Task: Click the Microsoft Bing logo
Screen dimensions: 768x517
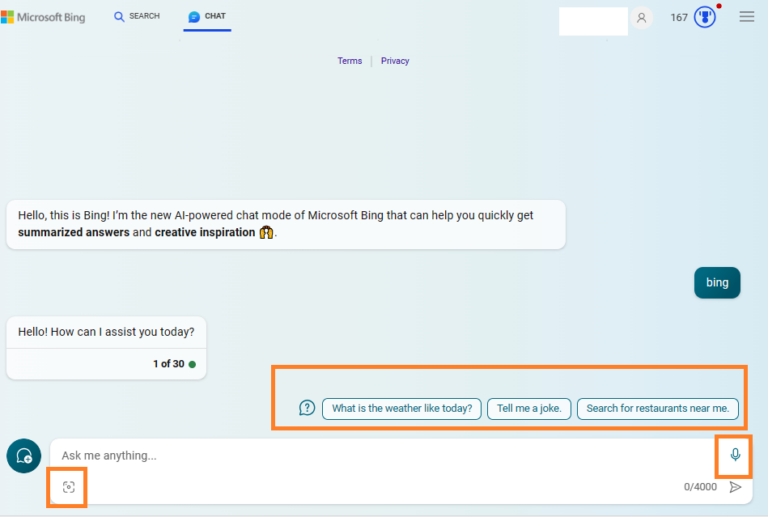Action: pyautogui.click(x=43, y=17)
